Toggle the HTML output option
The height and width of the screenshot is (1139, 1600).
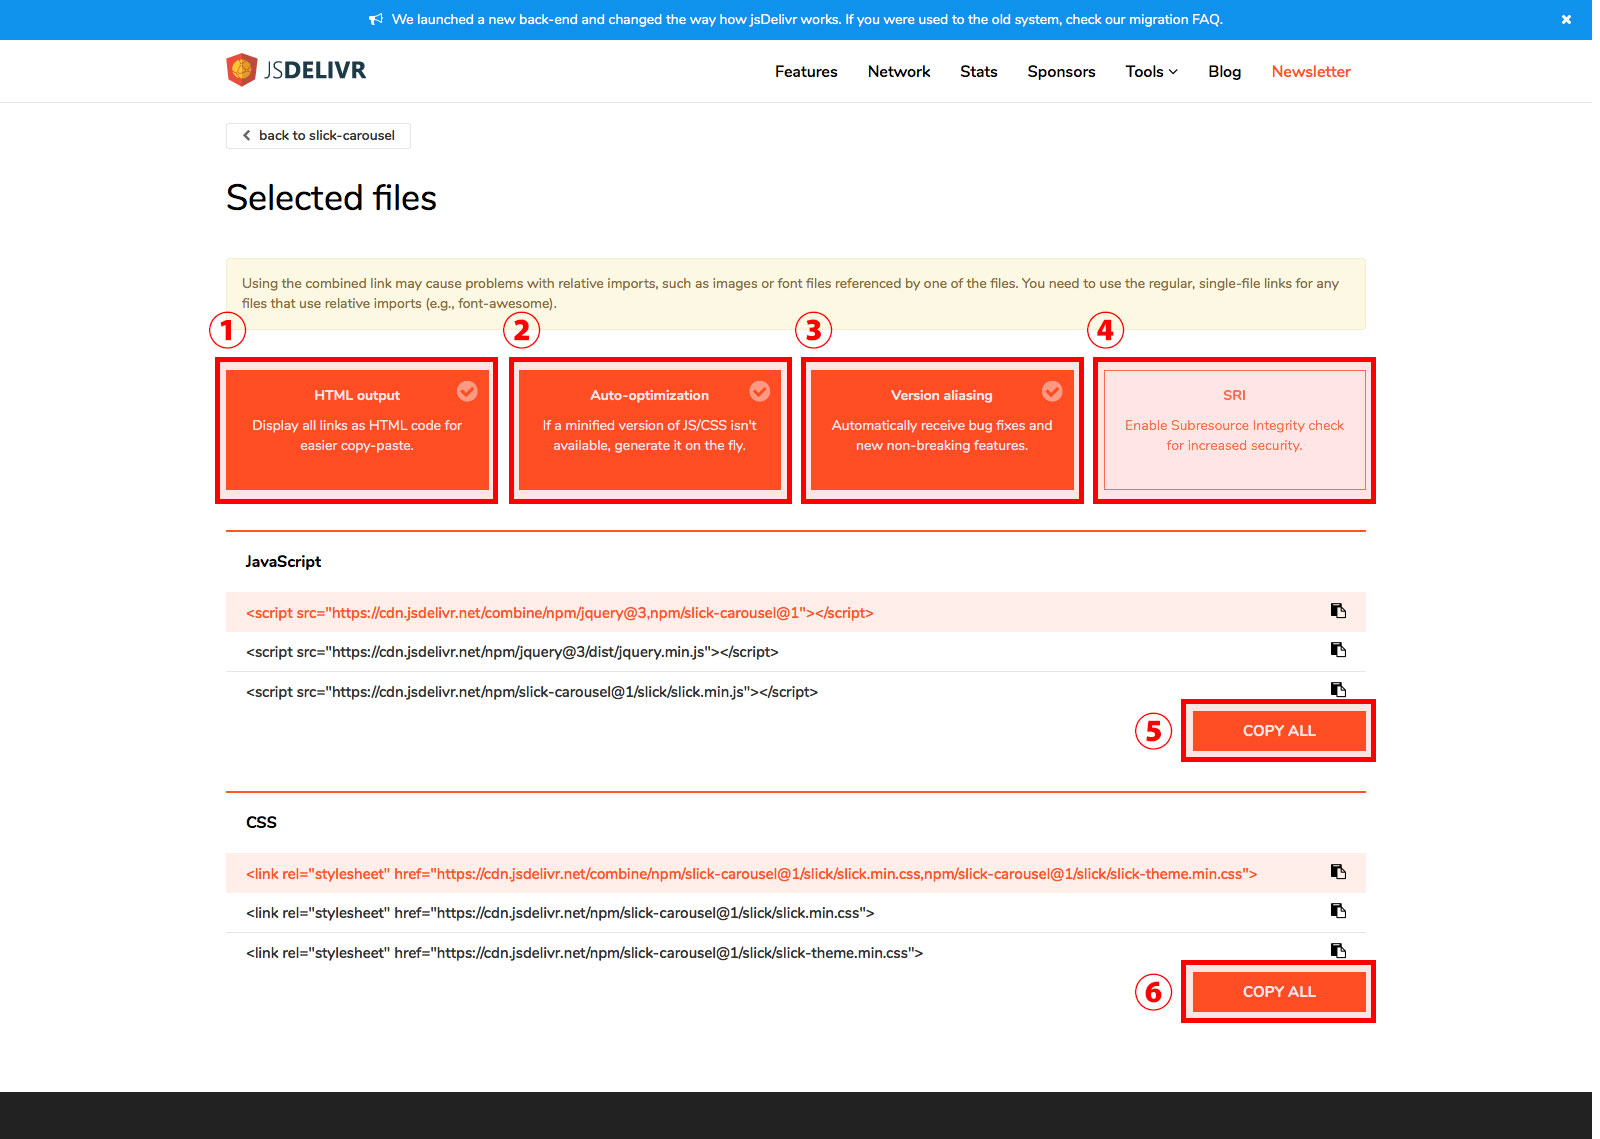(x=357, y=430)
